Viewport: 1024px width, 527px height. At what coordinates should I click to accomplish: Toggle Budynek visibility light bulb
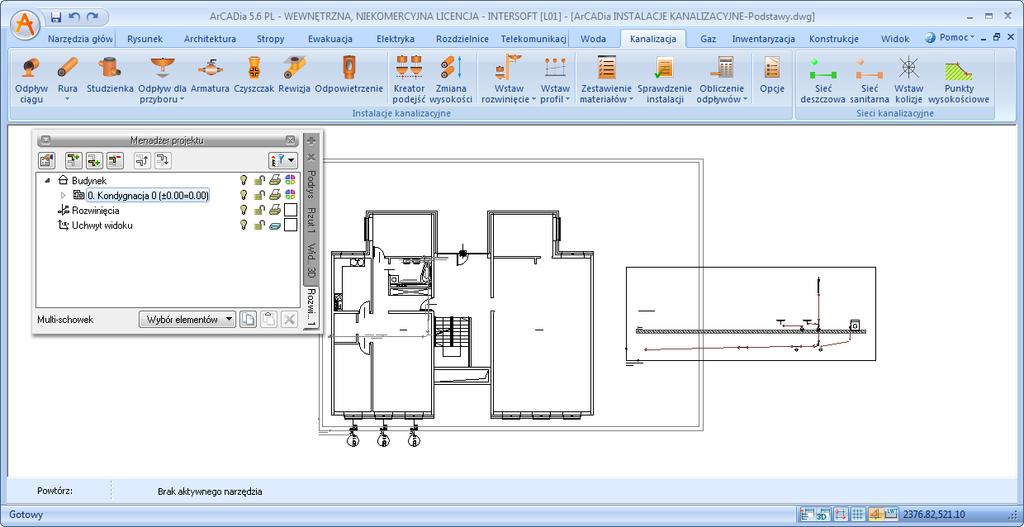244,180
